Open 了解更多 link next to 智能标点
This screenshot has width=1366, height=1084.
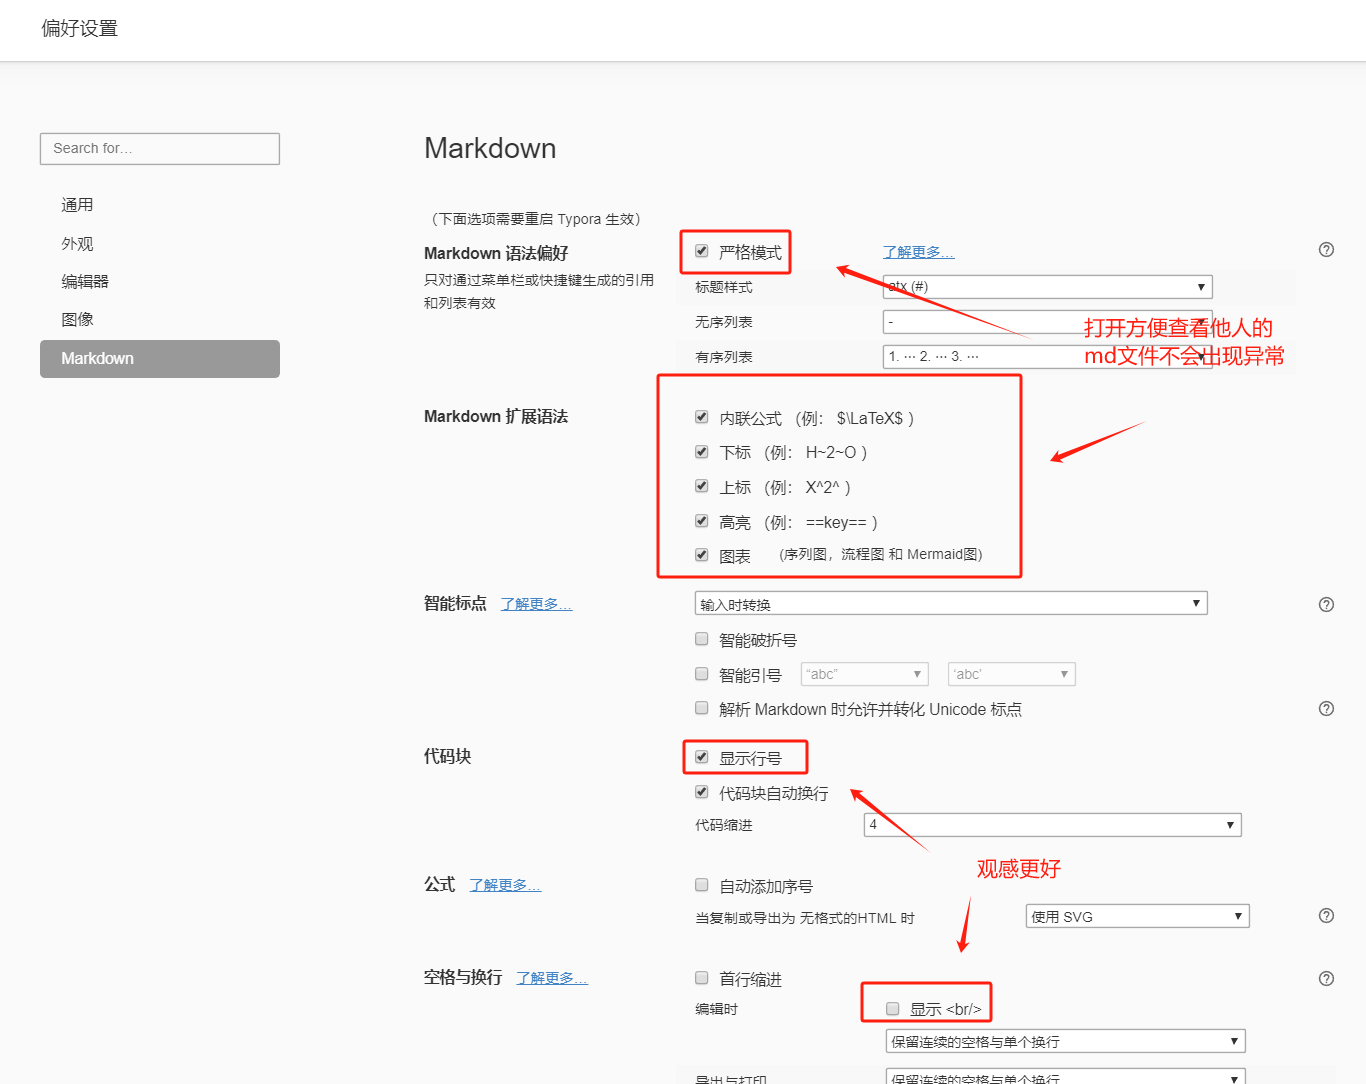(536, 604)
